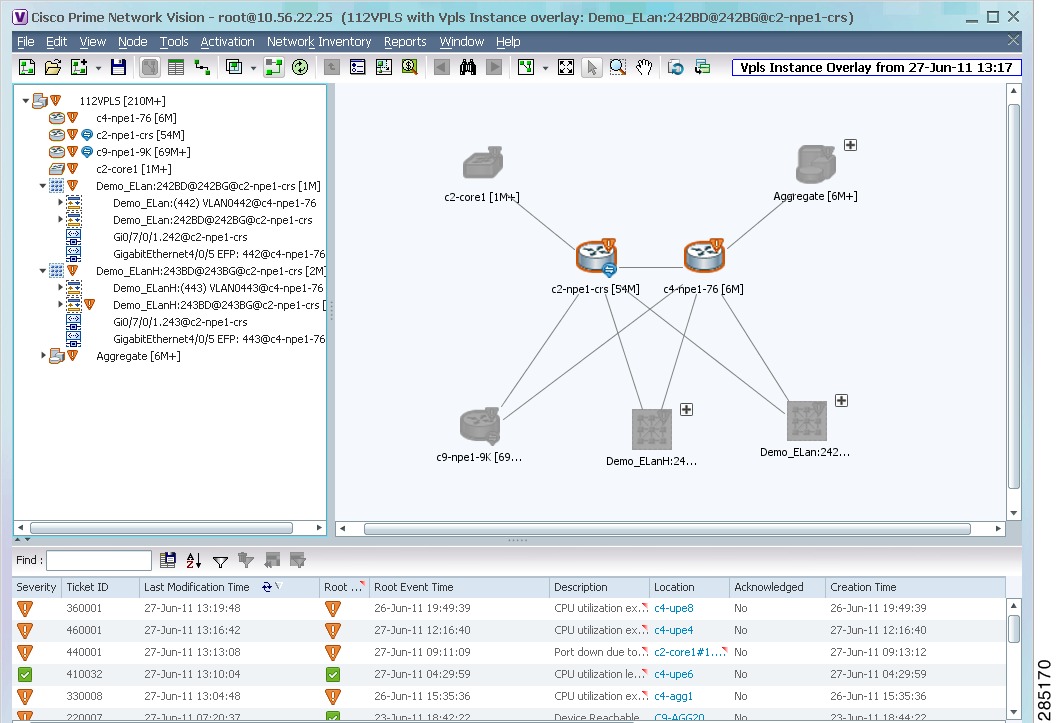Open the layout dropdown arrow
The image size is (1056, 723).
point(545,68)
